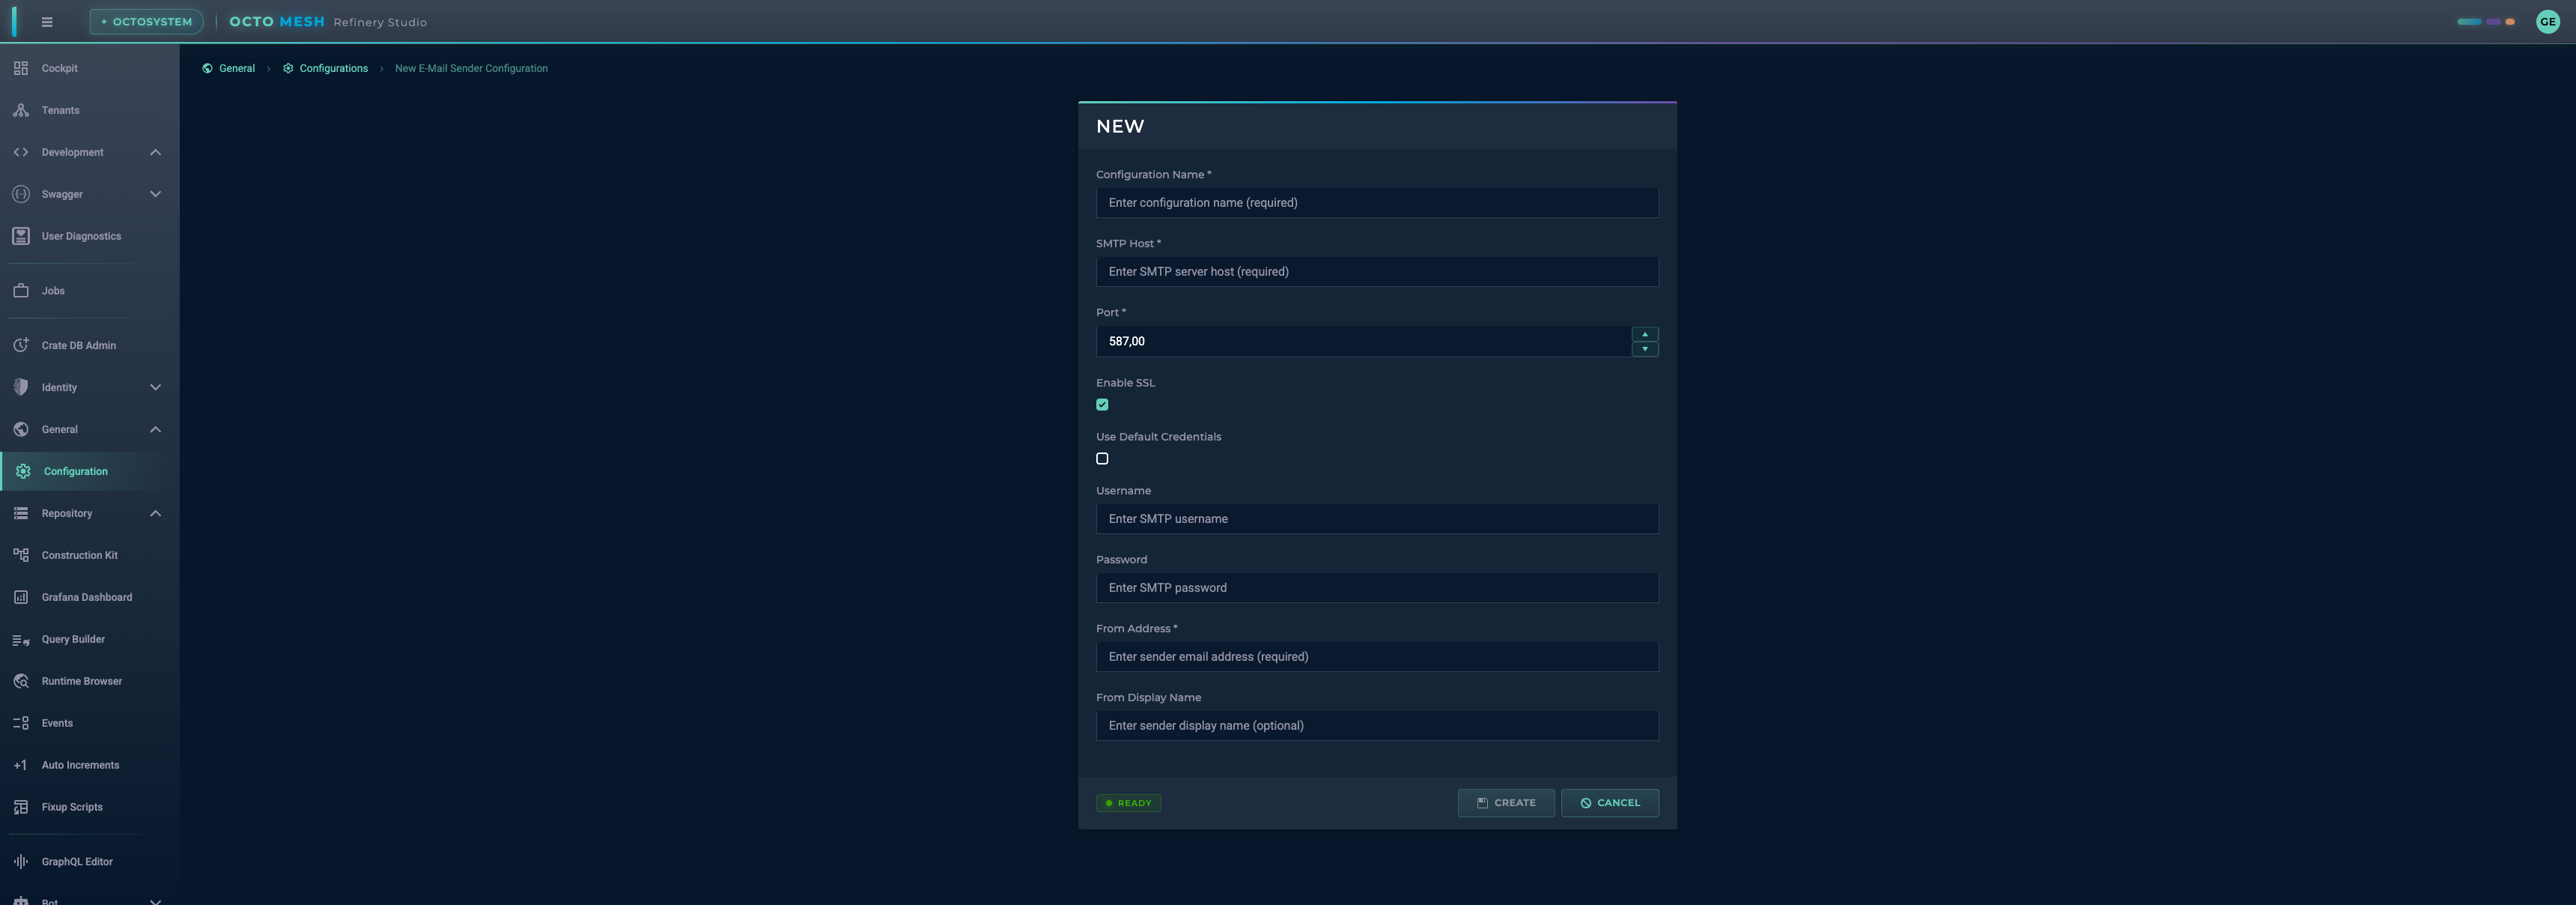Open the Configurations breadcrumb
The width and height of the screenshot is (2576, 905).
(x=334, y=68)
